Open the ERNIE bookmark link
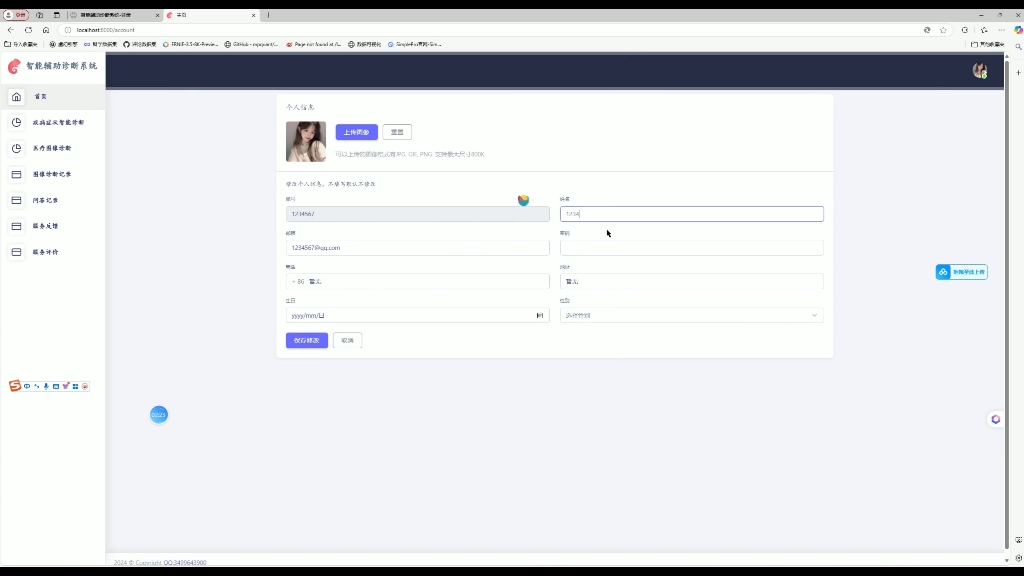The height and width of the screenshot is (576, 1024). tap(191, 44)
